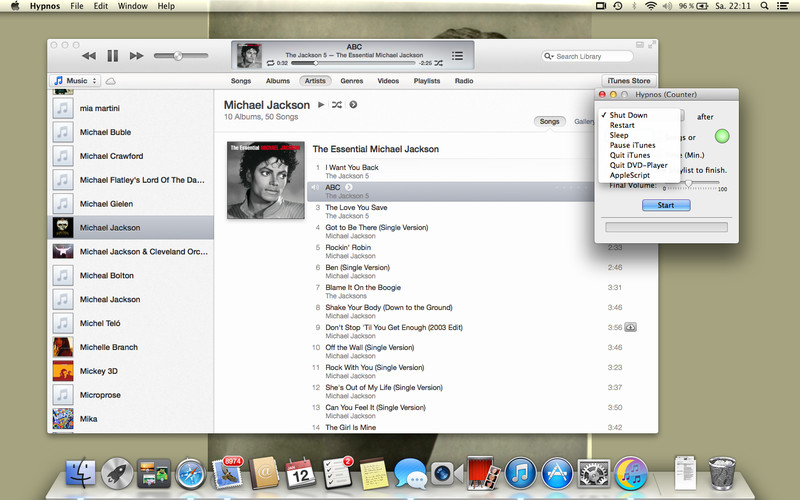This screenshot has width=800, height=500.
Task: Open Spotlight search in the menu bar
Action: click(x=764, y=6)
